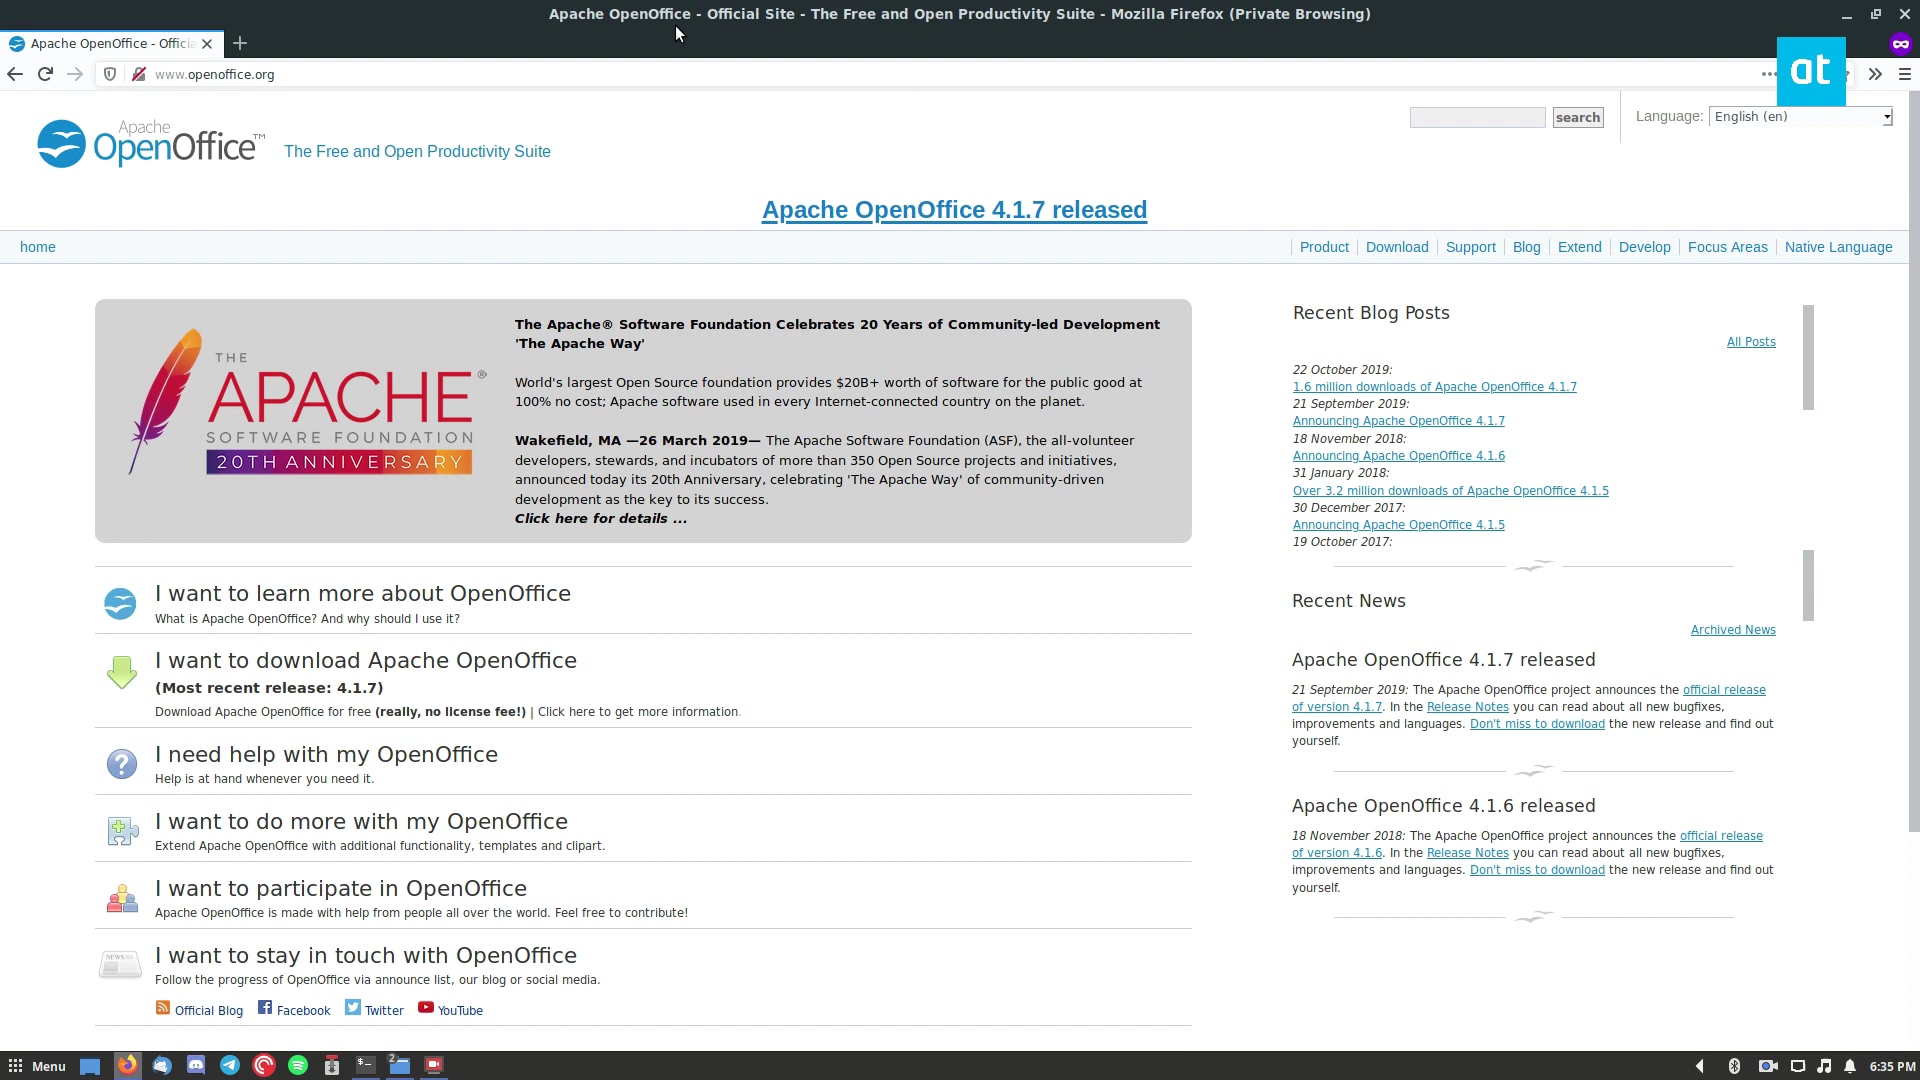Click the Official Blog link
Image resolution: width=1920 pixels, height=1080 pixels.
(208, 1010)
